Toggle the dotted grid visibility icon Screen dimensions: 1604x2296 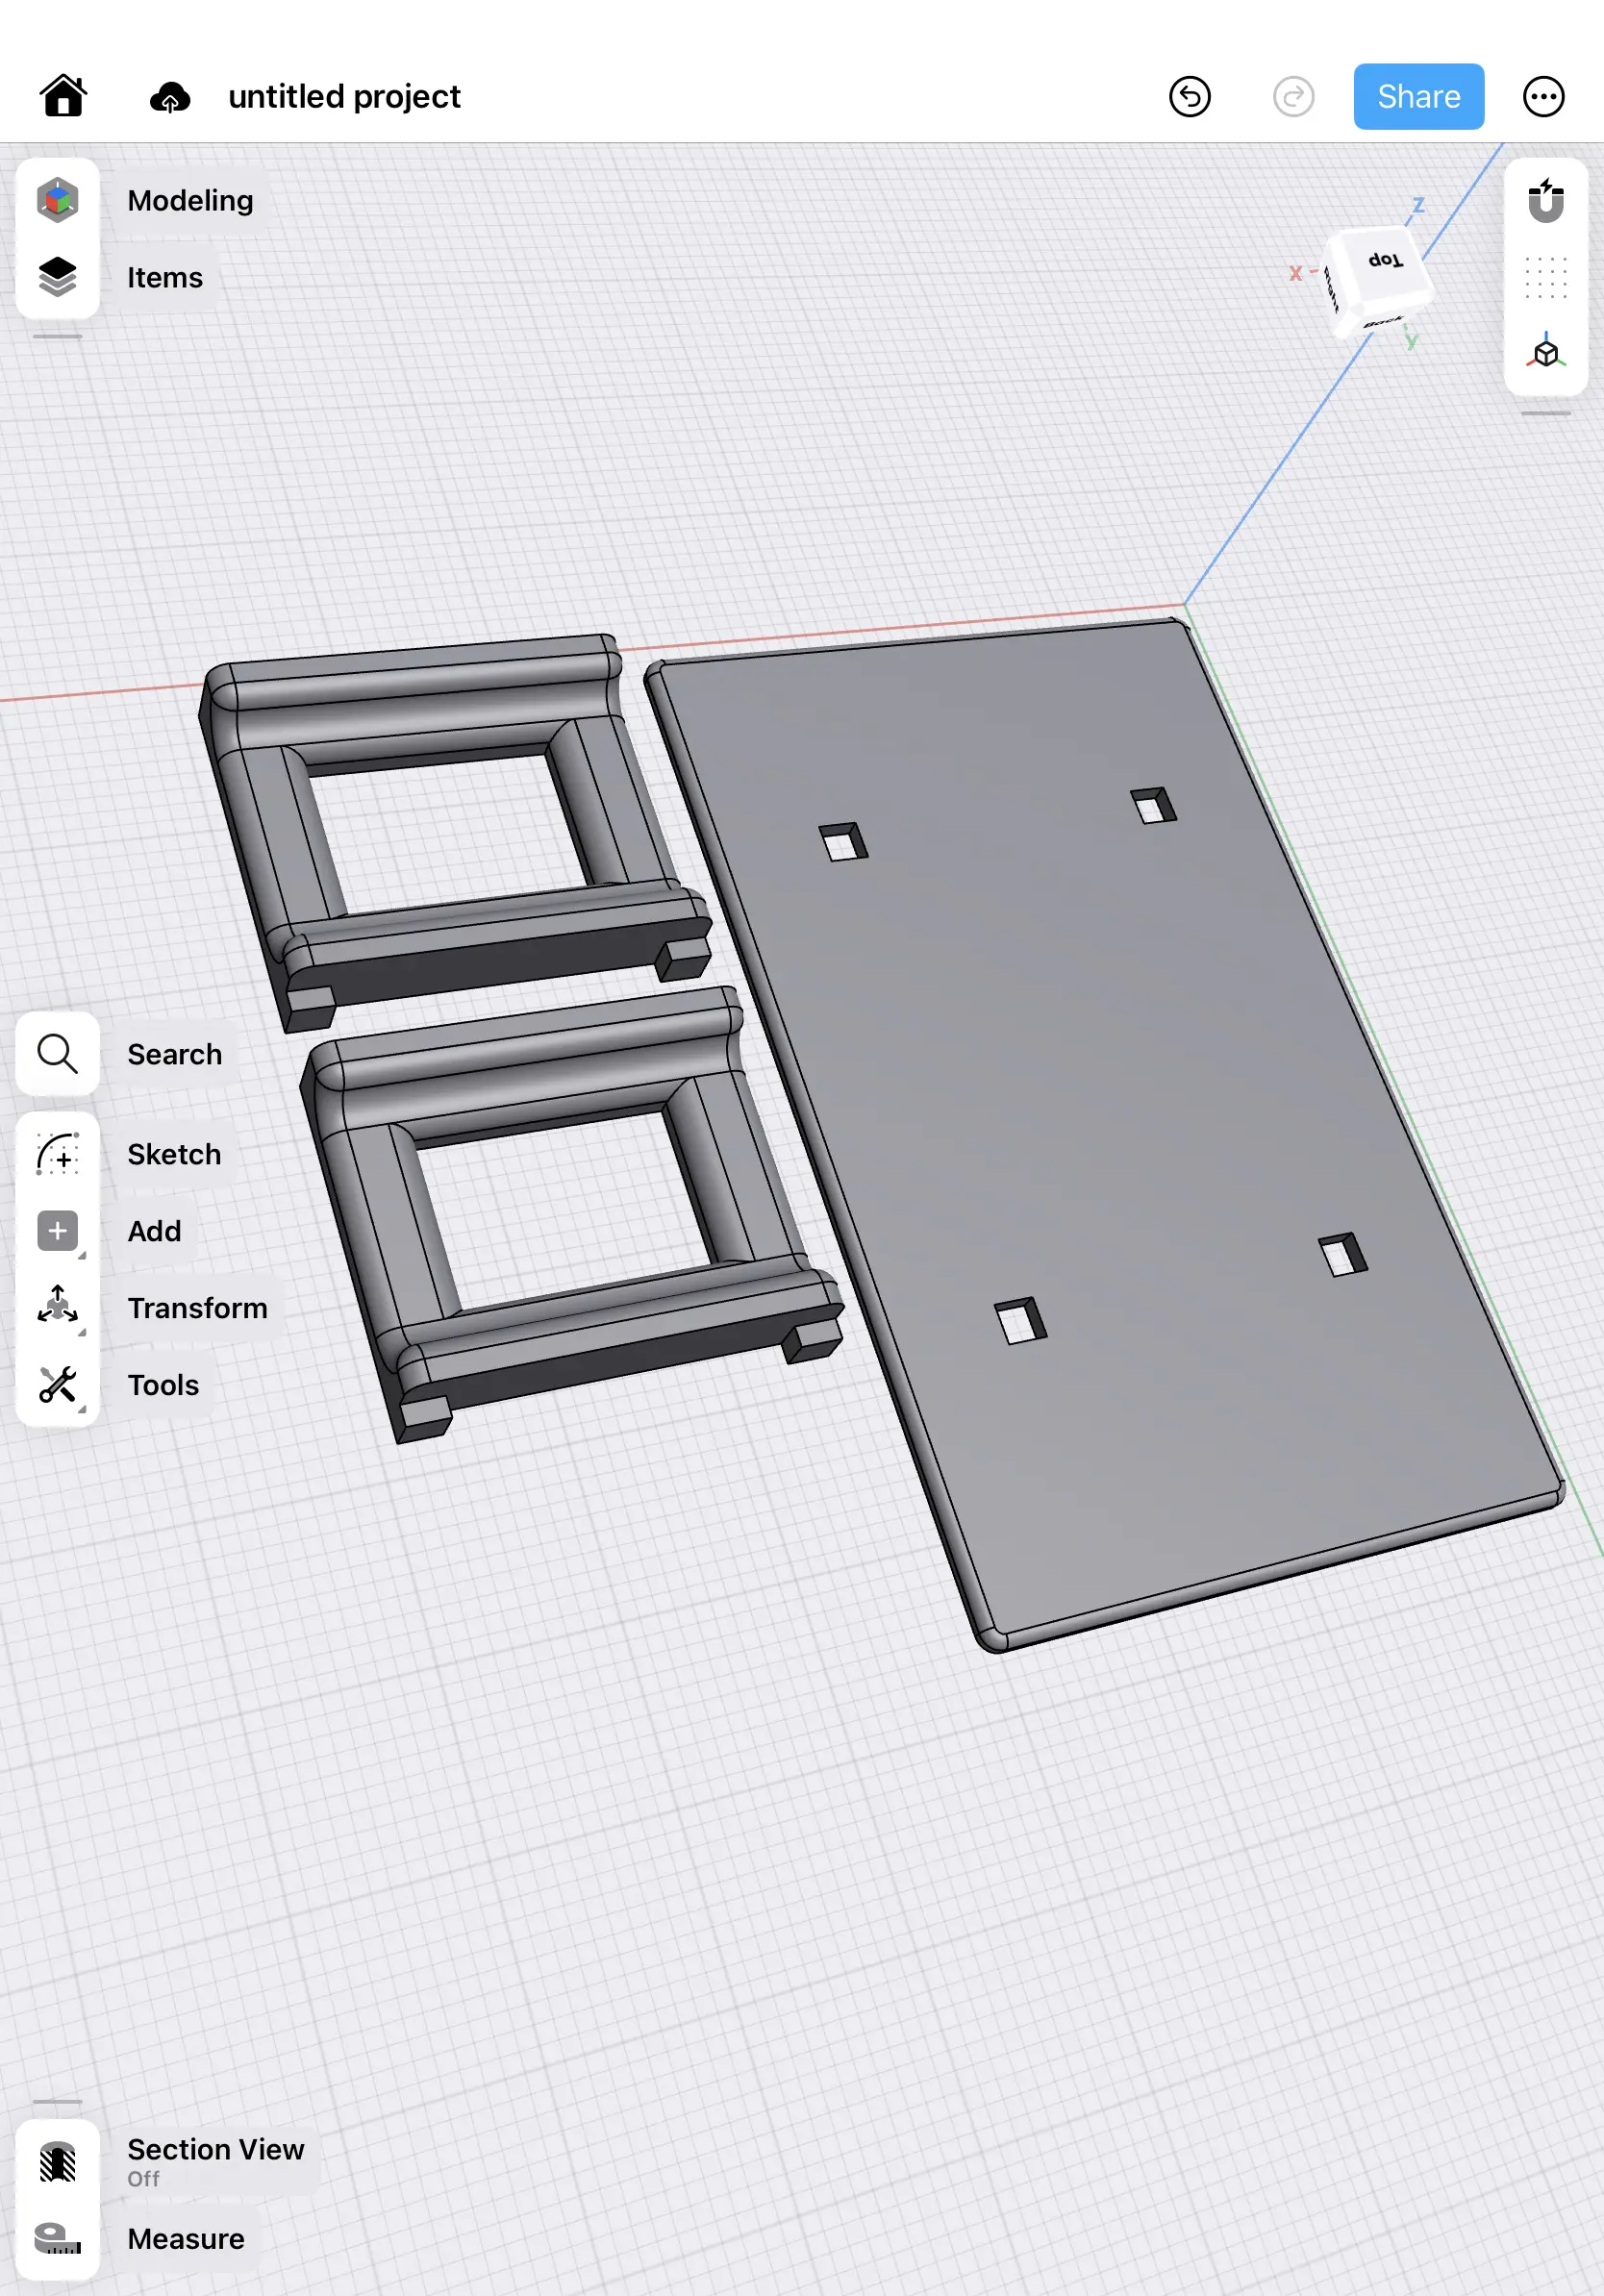[x=1545, y=277]
